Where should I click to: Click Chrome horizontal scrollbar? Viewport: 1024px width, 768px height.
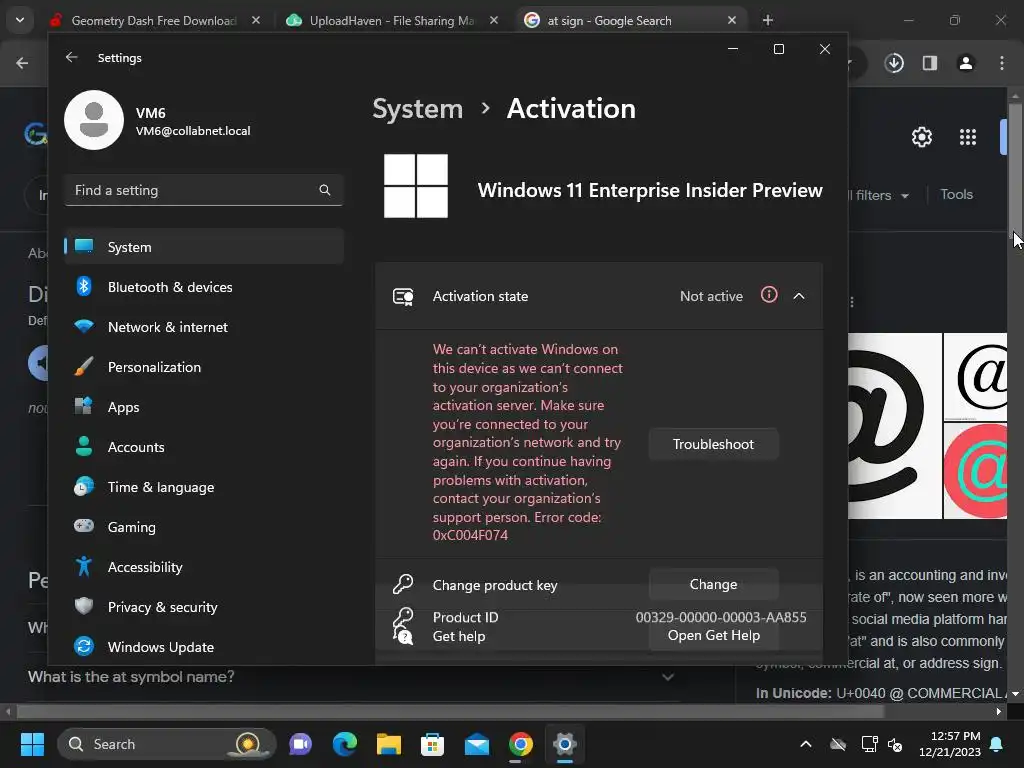451,711
